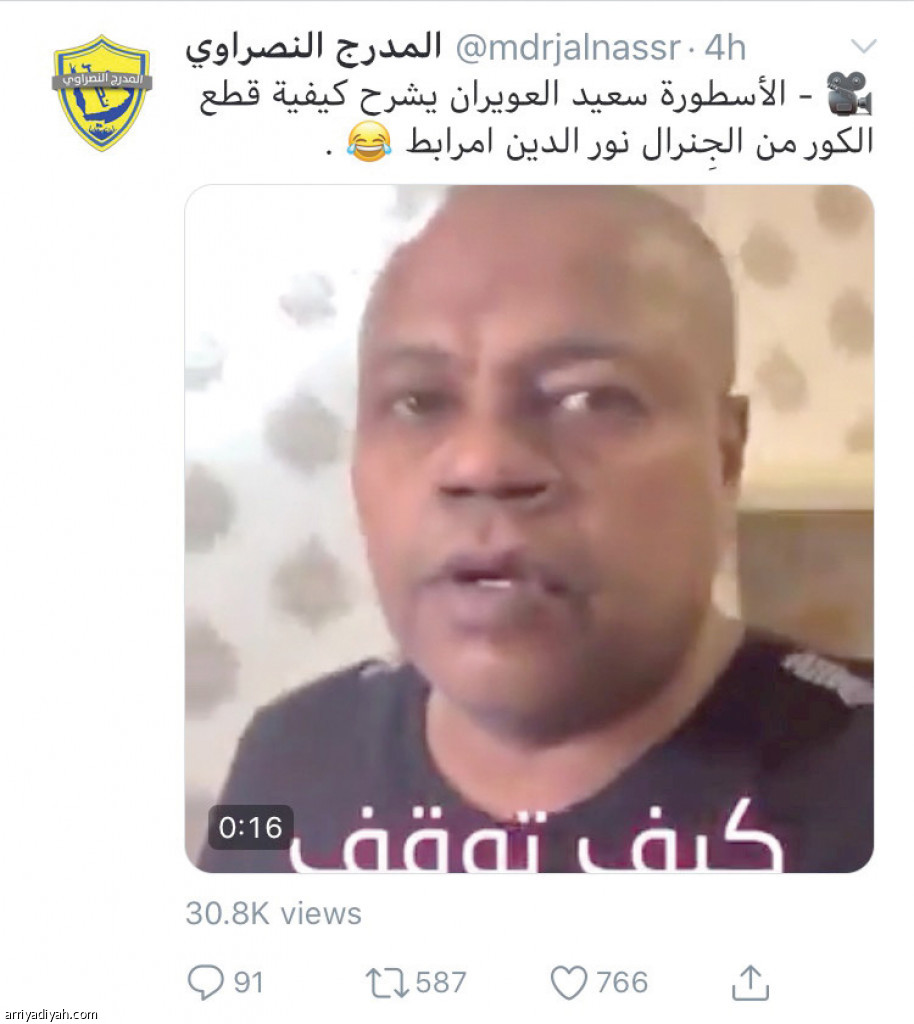Click the yellow shield profile avatar
Screen dimensions: 914x1024
[102, 93]
